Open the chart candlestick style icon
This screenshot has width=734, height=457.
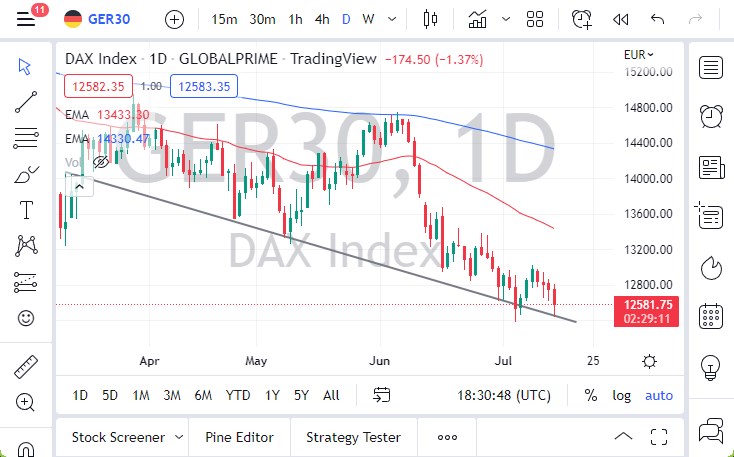tap(431, 19)
